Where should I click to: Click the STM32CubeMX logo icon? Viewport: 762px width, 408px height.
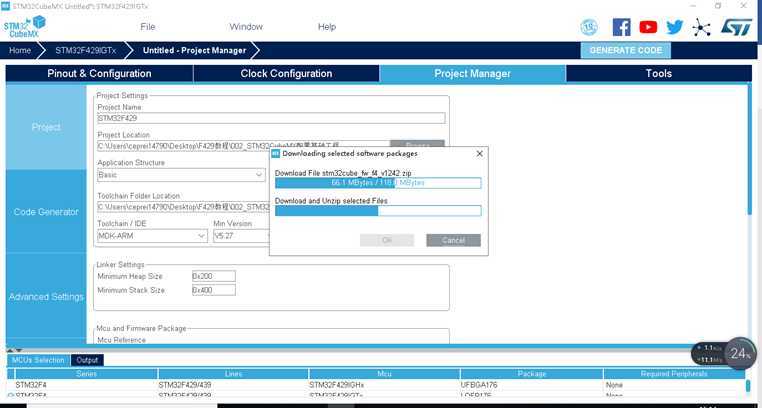(x=24, y=27)
